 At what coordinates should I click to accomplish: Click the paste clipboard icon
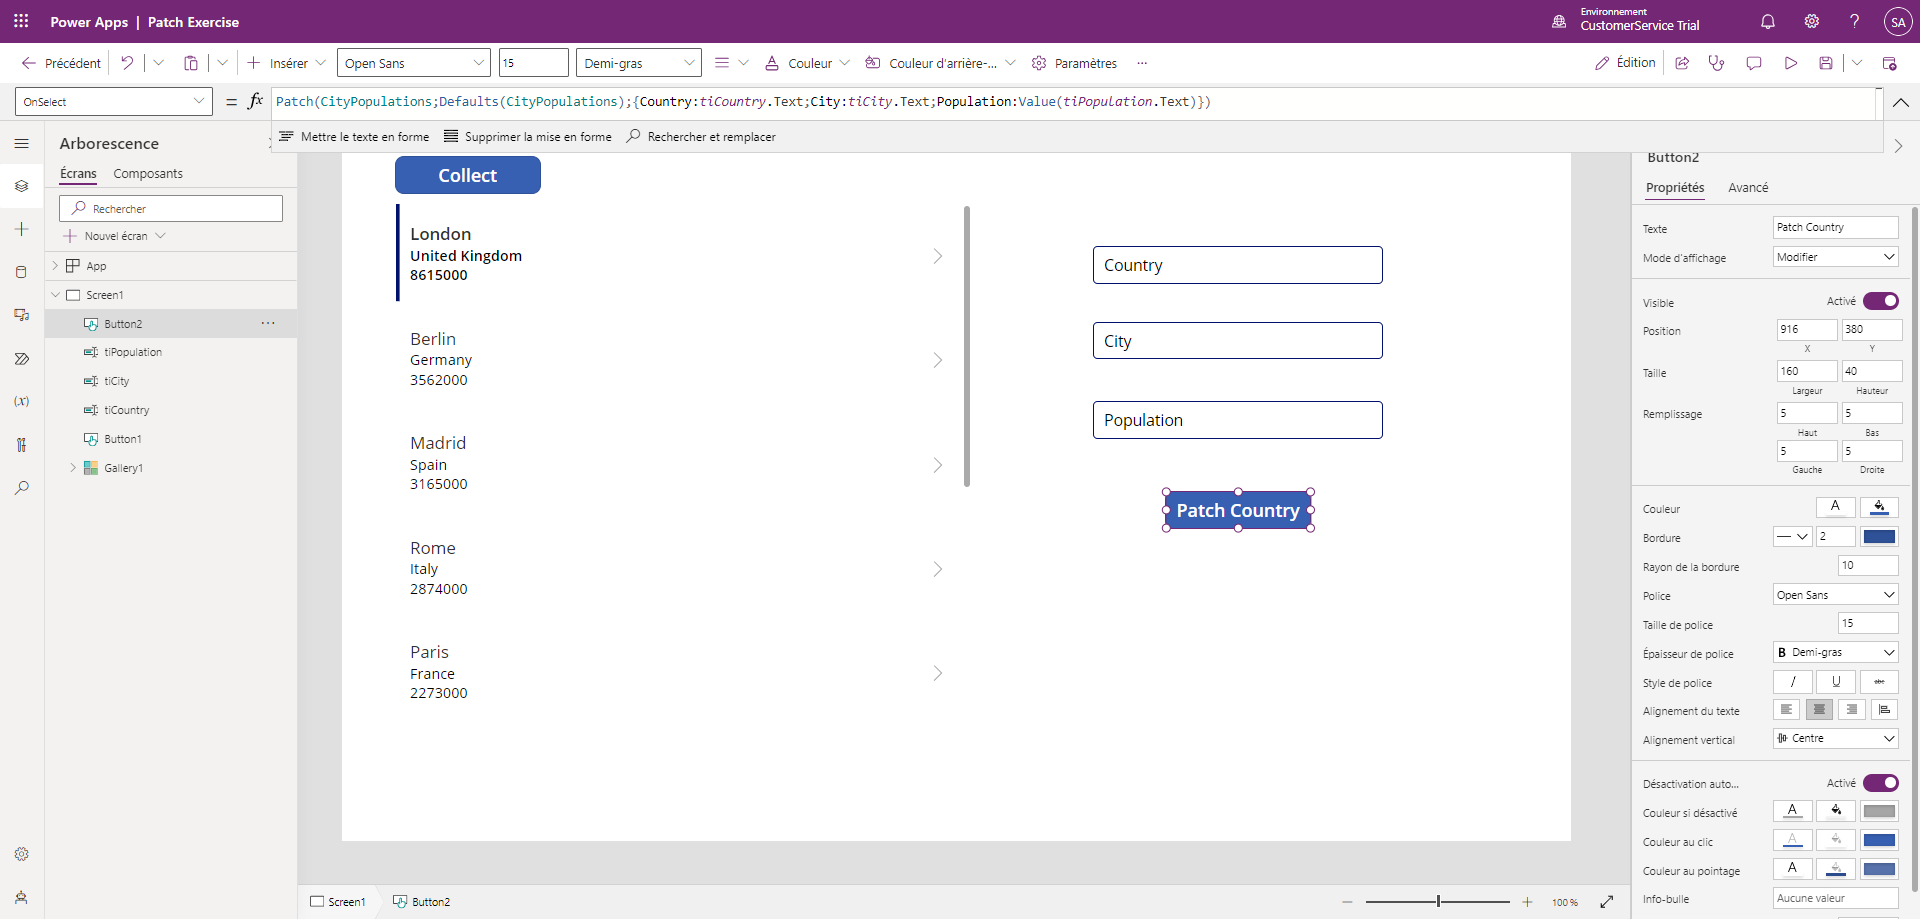pyautogui.click(x=191, y=63)
